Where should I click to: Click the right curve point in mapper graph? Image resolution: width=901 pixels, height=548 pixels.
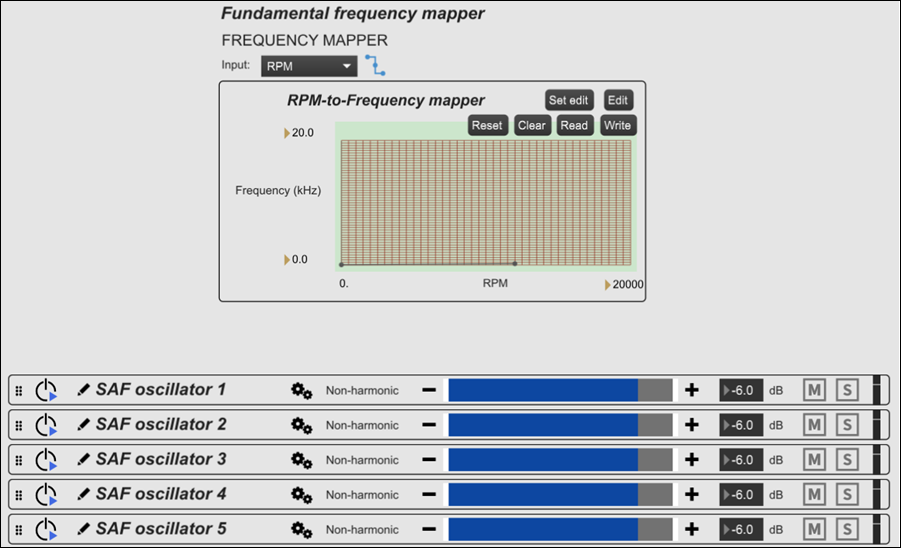(x=515, y=264)
